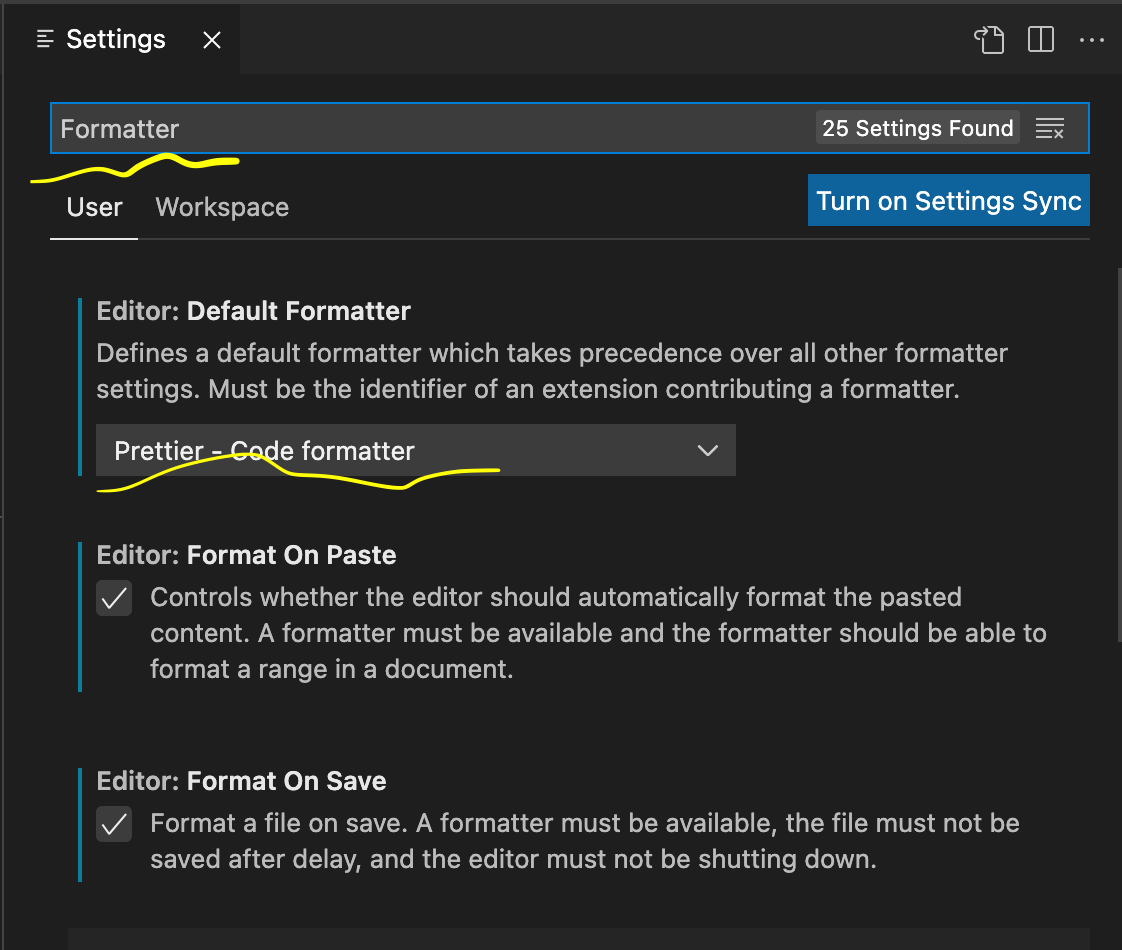Click the chevron on the Prettier selector
Image resolution: width=1122 pixels, height=950 pixels.
708,450
